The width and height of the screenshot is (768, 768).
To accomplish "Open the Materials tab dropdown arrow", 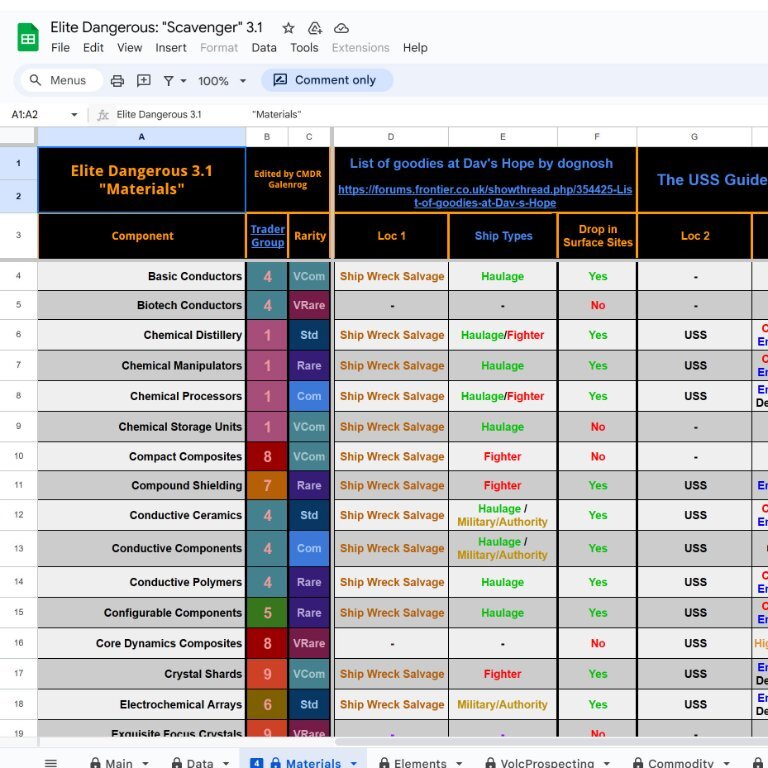I will 353,763.
